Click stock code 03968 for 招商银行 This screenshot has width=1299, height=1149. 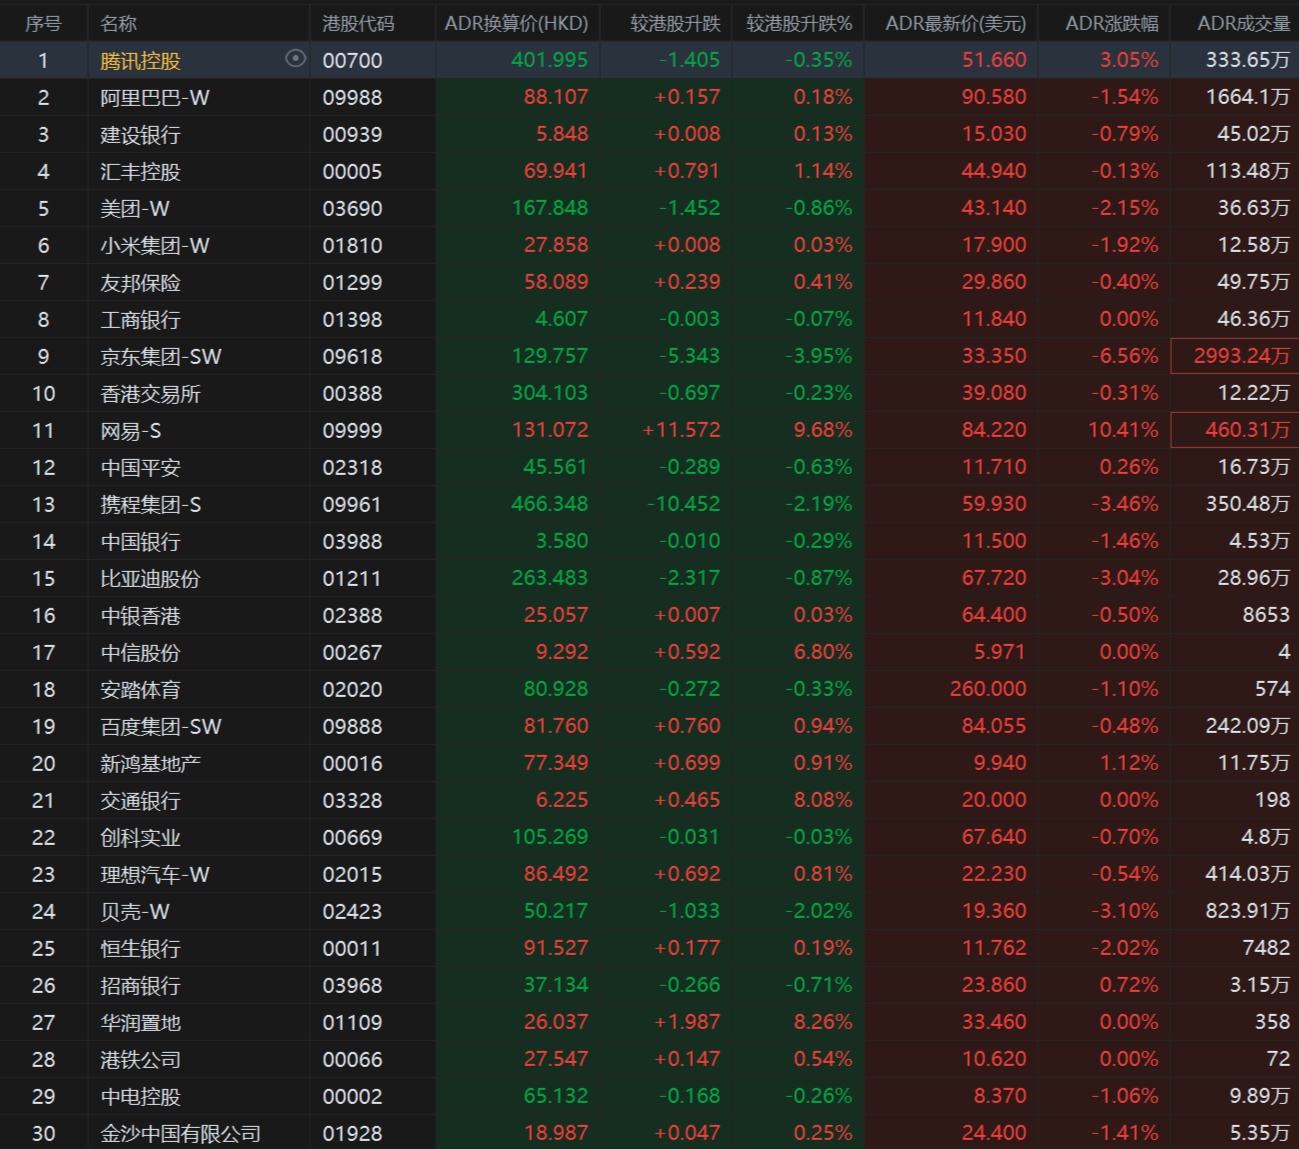(352, 986)
